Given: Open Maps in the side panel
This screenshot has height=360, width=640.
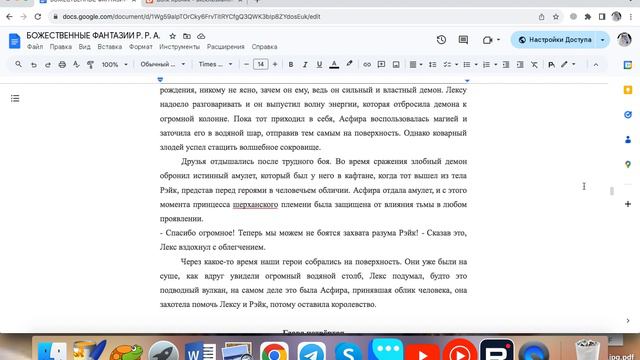Looking at the screenshot, I should point(628,164).
